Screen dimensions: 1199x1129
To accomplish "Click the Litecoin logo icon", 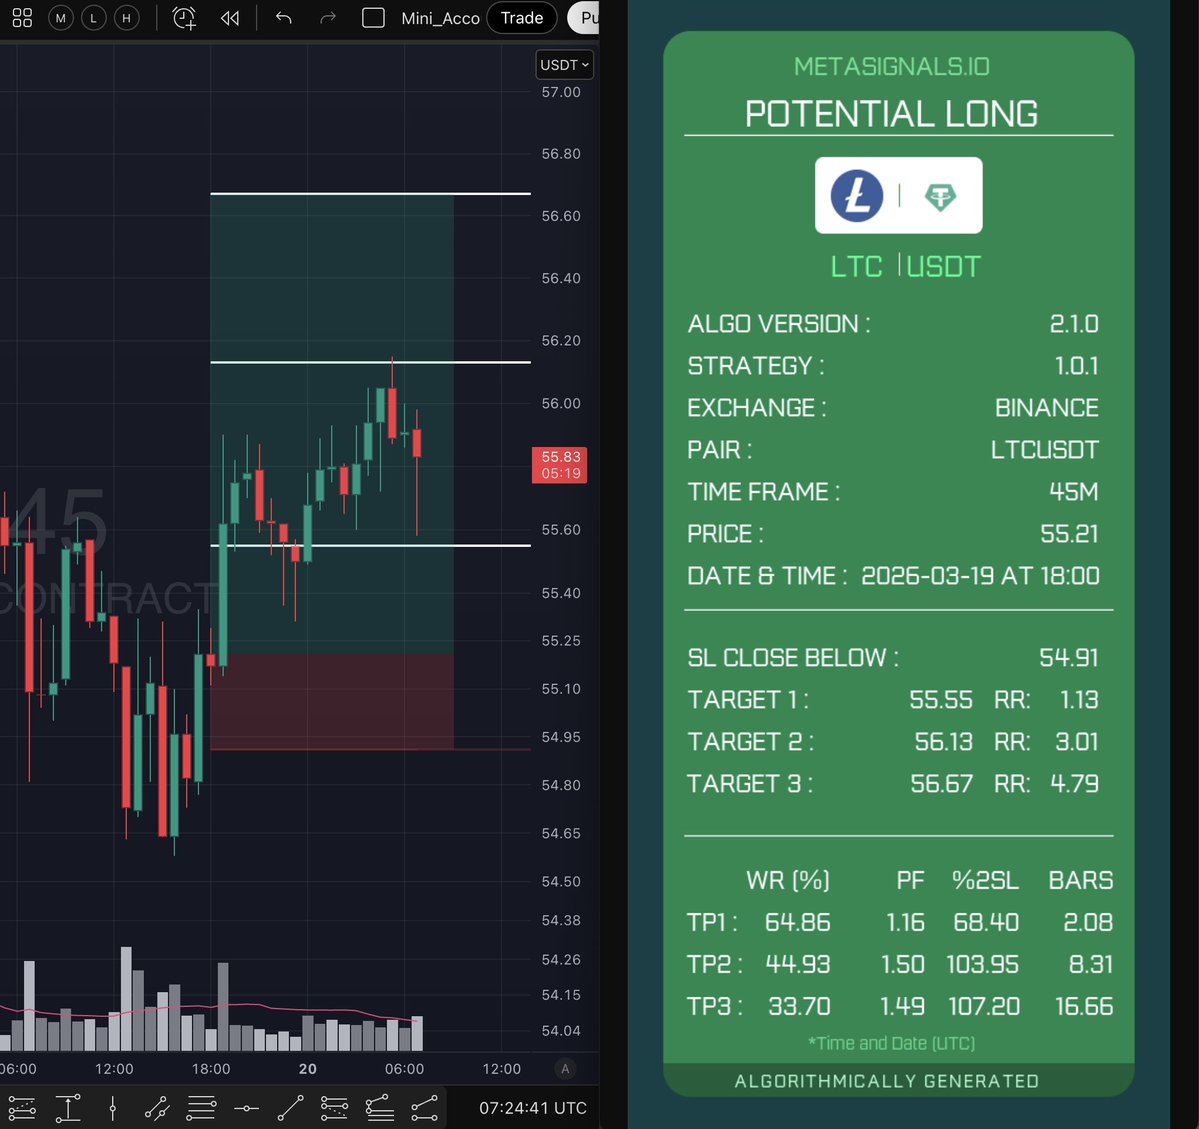I will pos(857,196).
